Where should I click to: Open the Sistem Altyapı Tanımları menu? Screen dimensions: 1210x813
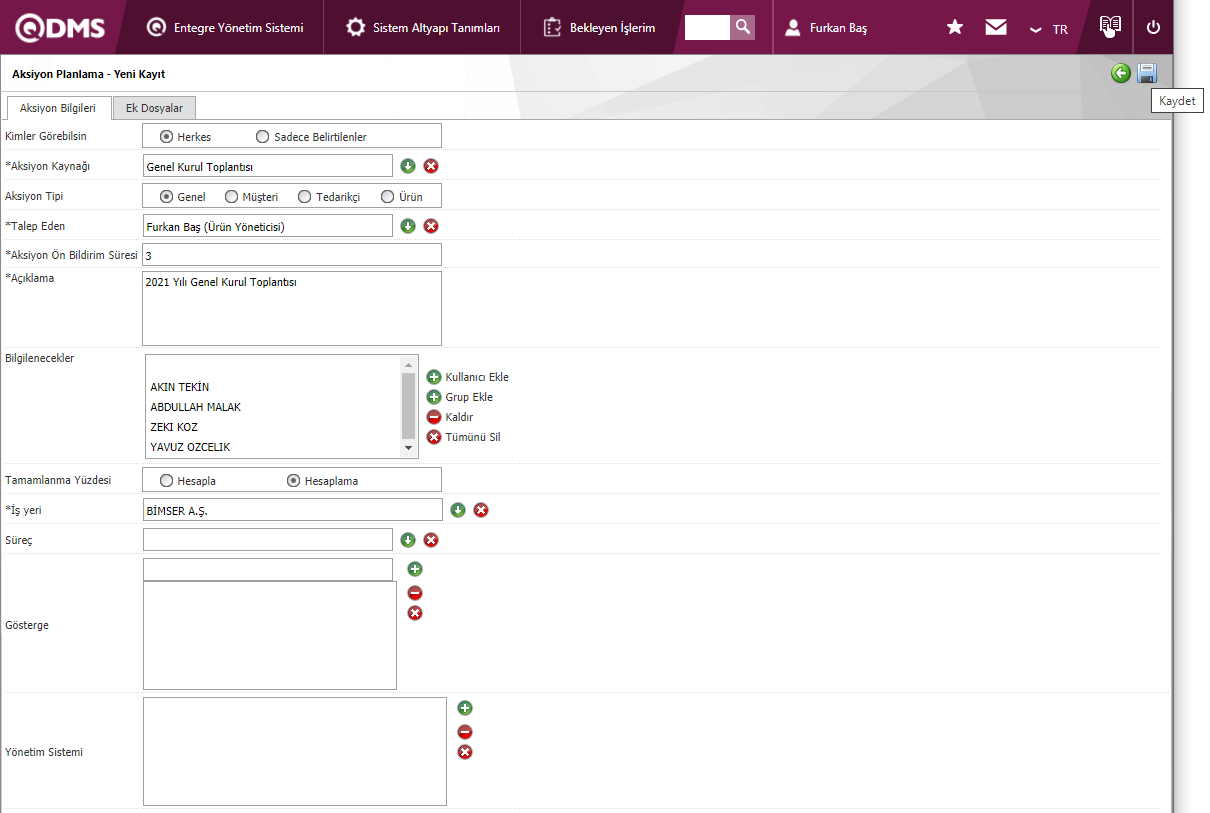click(x=423, y=28)
